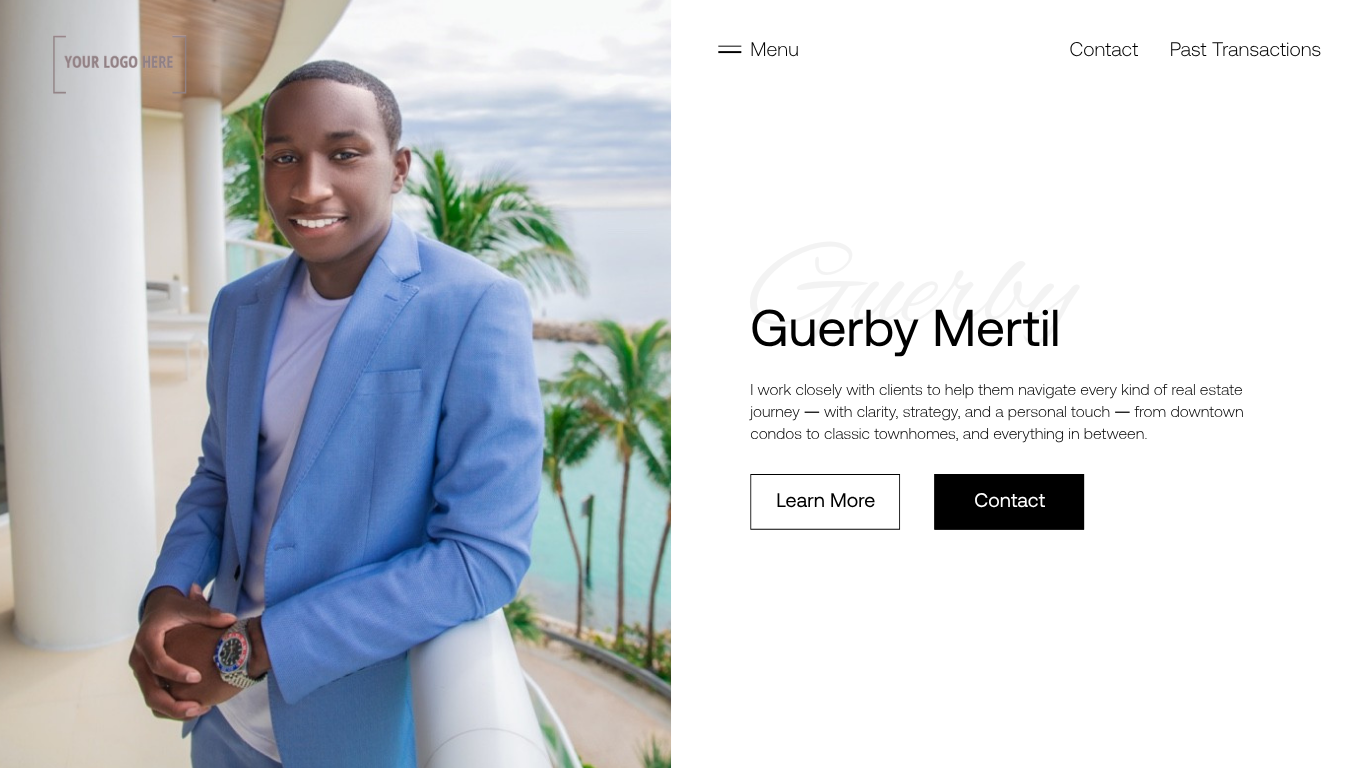The width and height of the screenshot is (1366, 768).
Task: Click the outlined Learn More button
Action: point(825,502)
